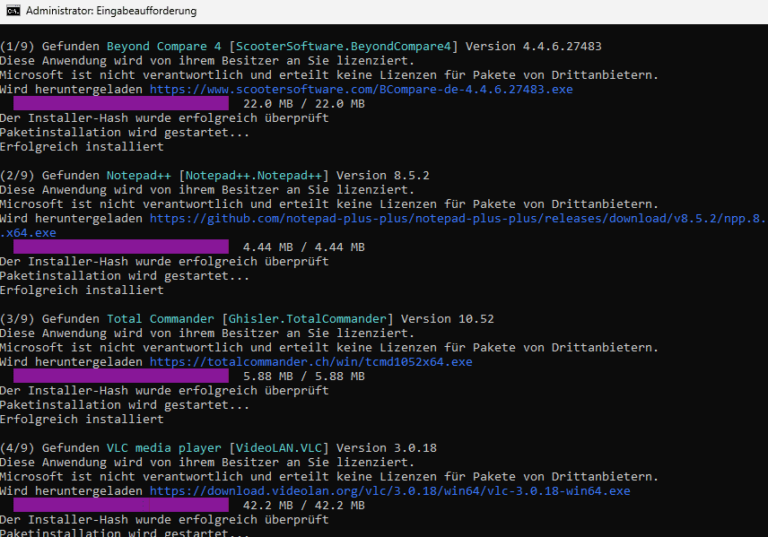Click the '(2/9) Gefunden' counter text
This screenshot has width=768, height=537.
(49, 175)
